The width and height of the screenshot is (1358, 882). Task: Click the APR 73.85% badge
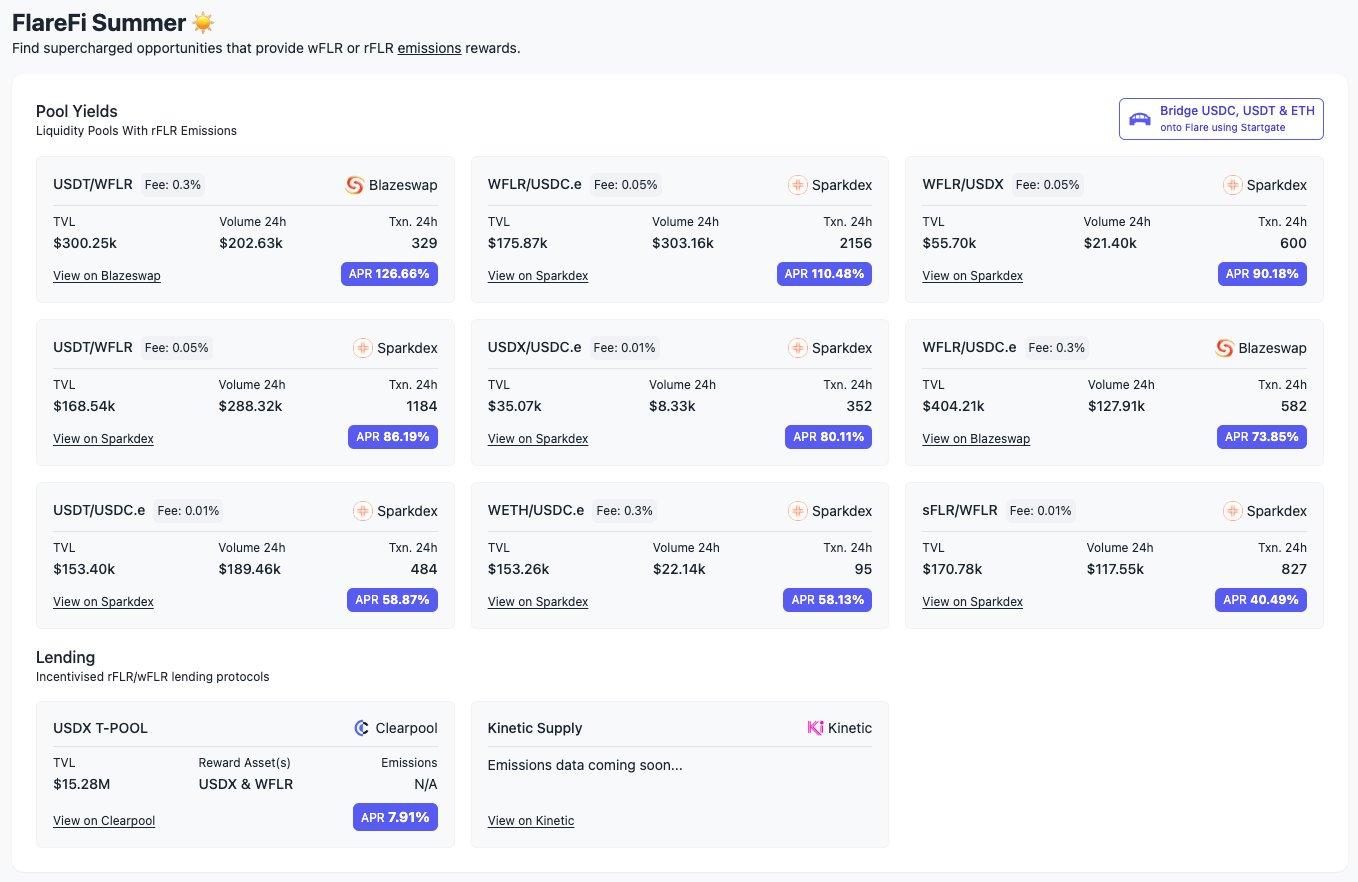1262,437
